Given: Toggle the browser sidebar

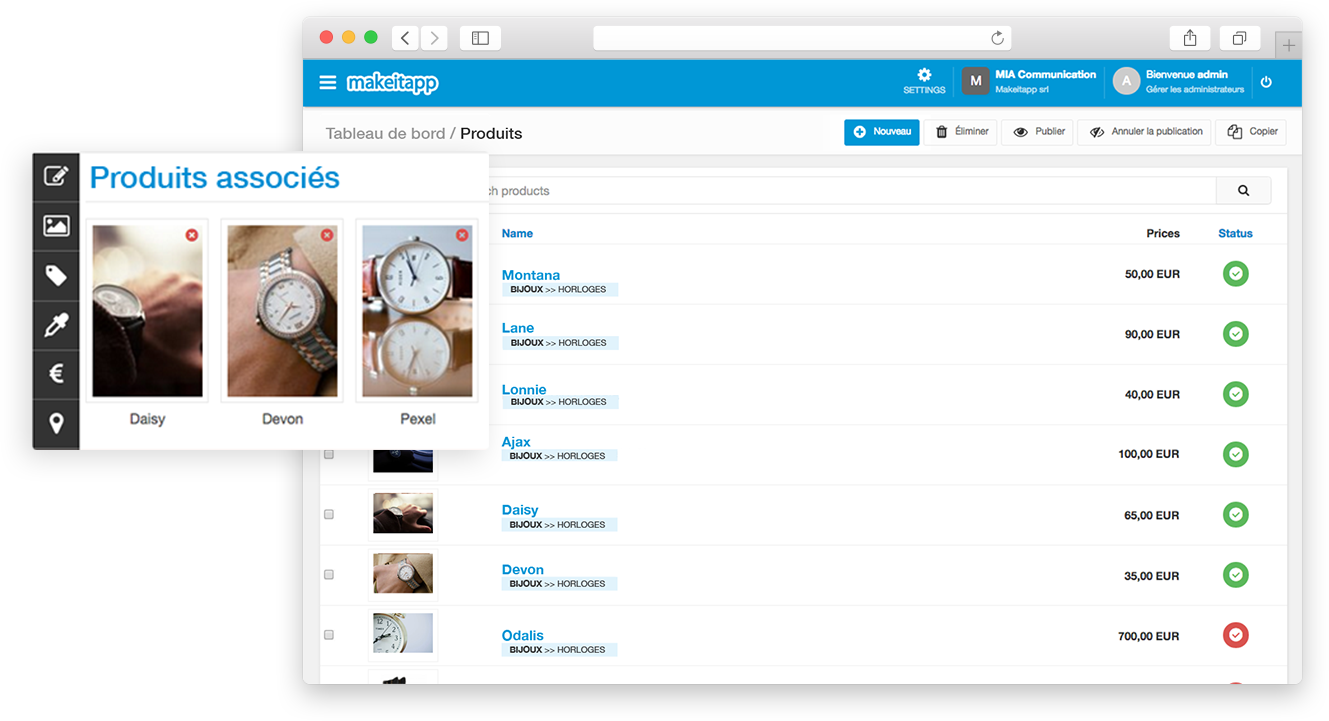Looking at the screenshot, I should [480, 38].
